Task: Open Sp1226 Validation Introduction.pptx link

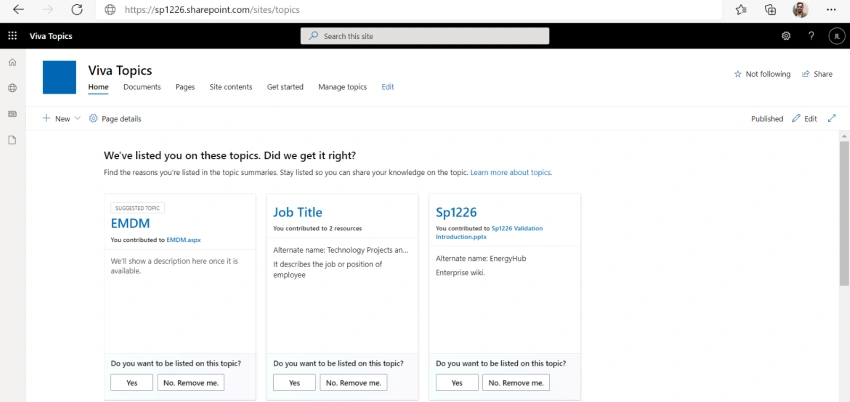Action: (x=489, y=232)
